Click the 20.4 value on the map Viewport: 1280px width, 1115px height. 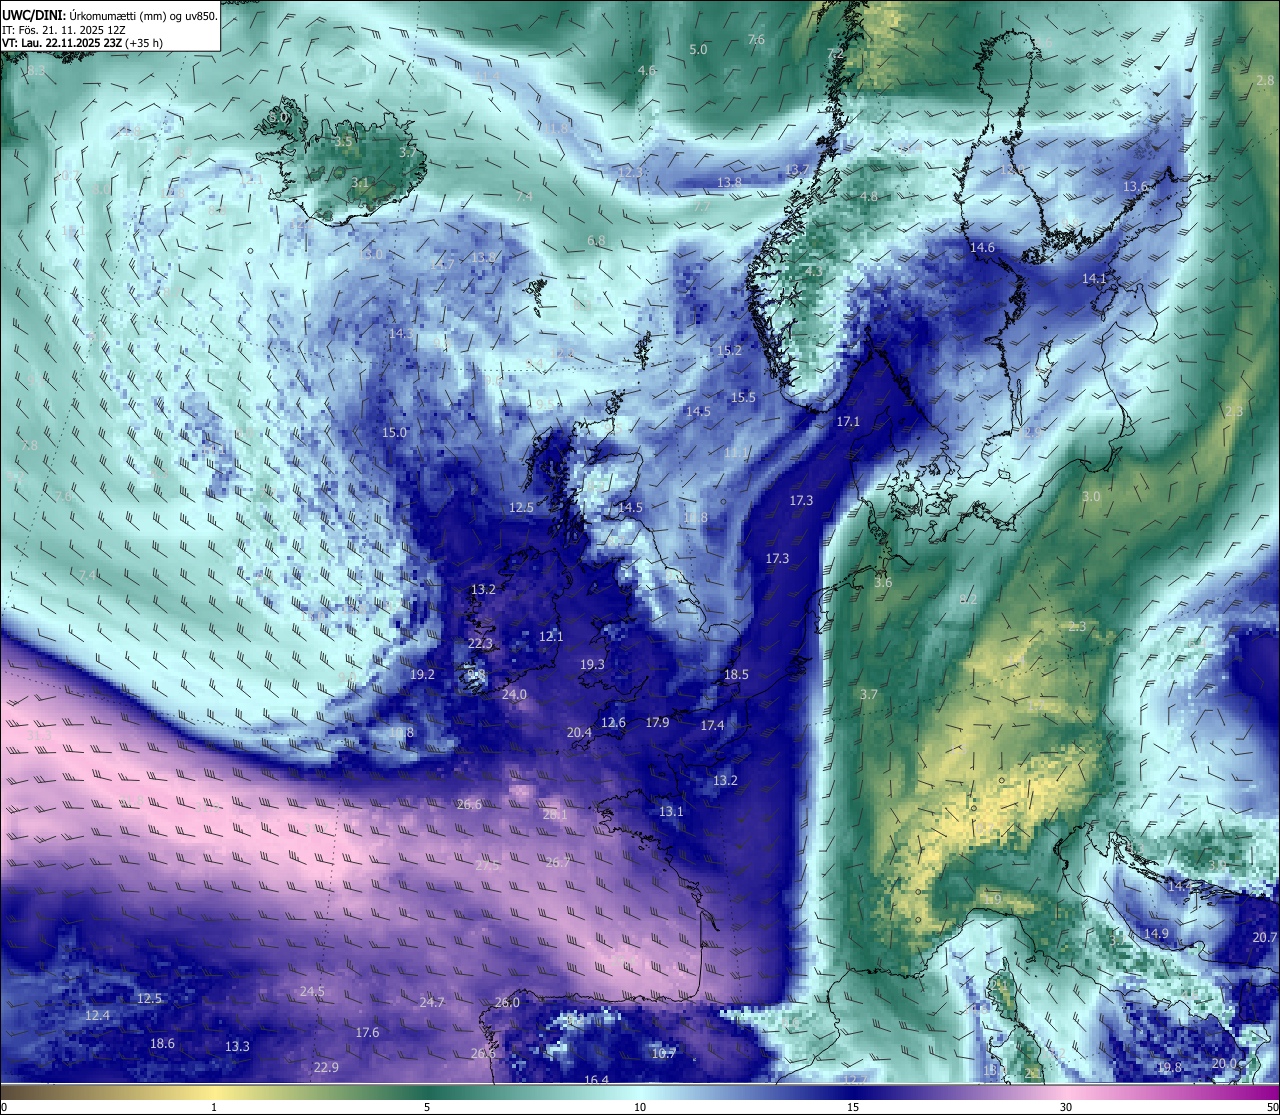[x=579, y=732]
